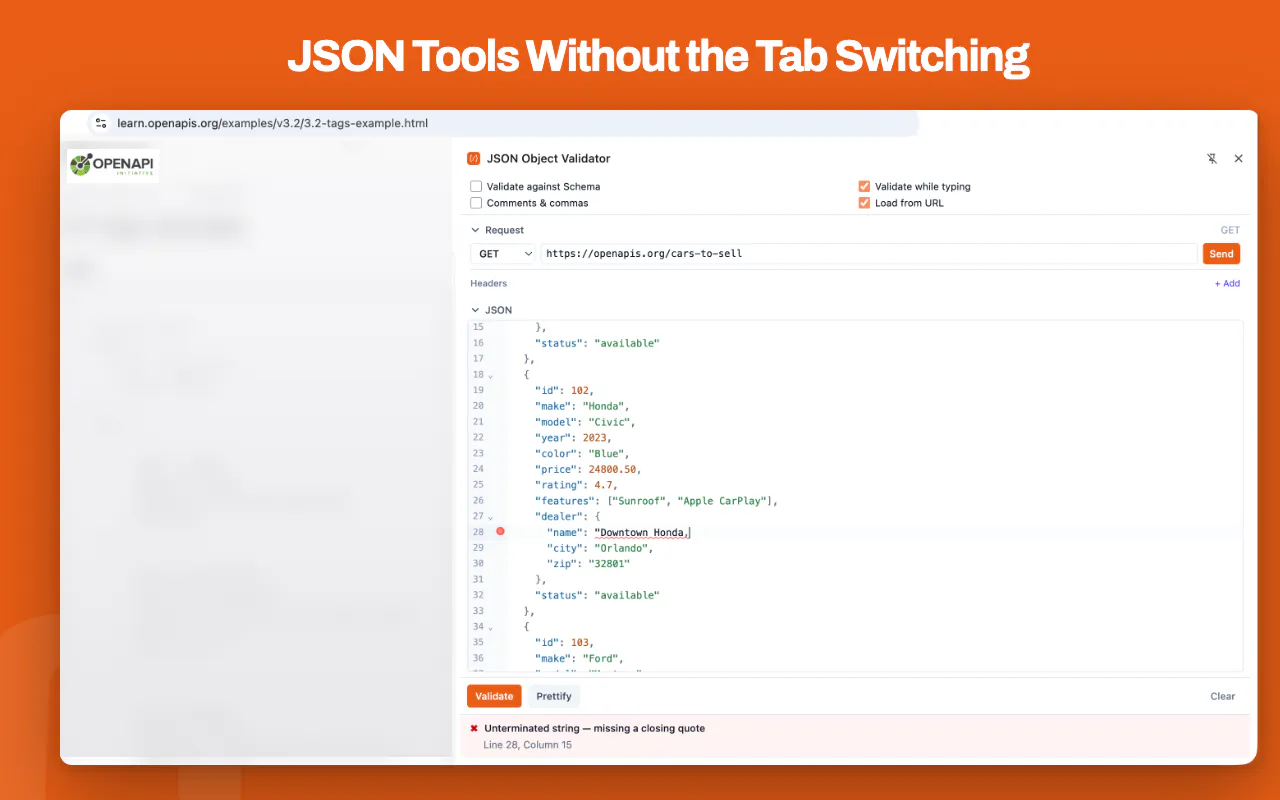
Task: Click the OpenAPI Initiative logo
Action: coord(113,166)
